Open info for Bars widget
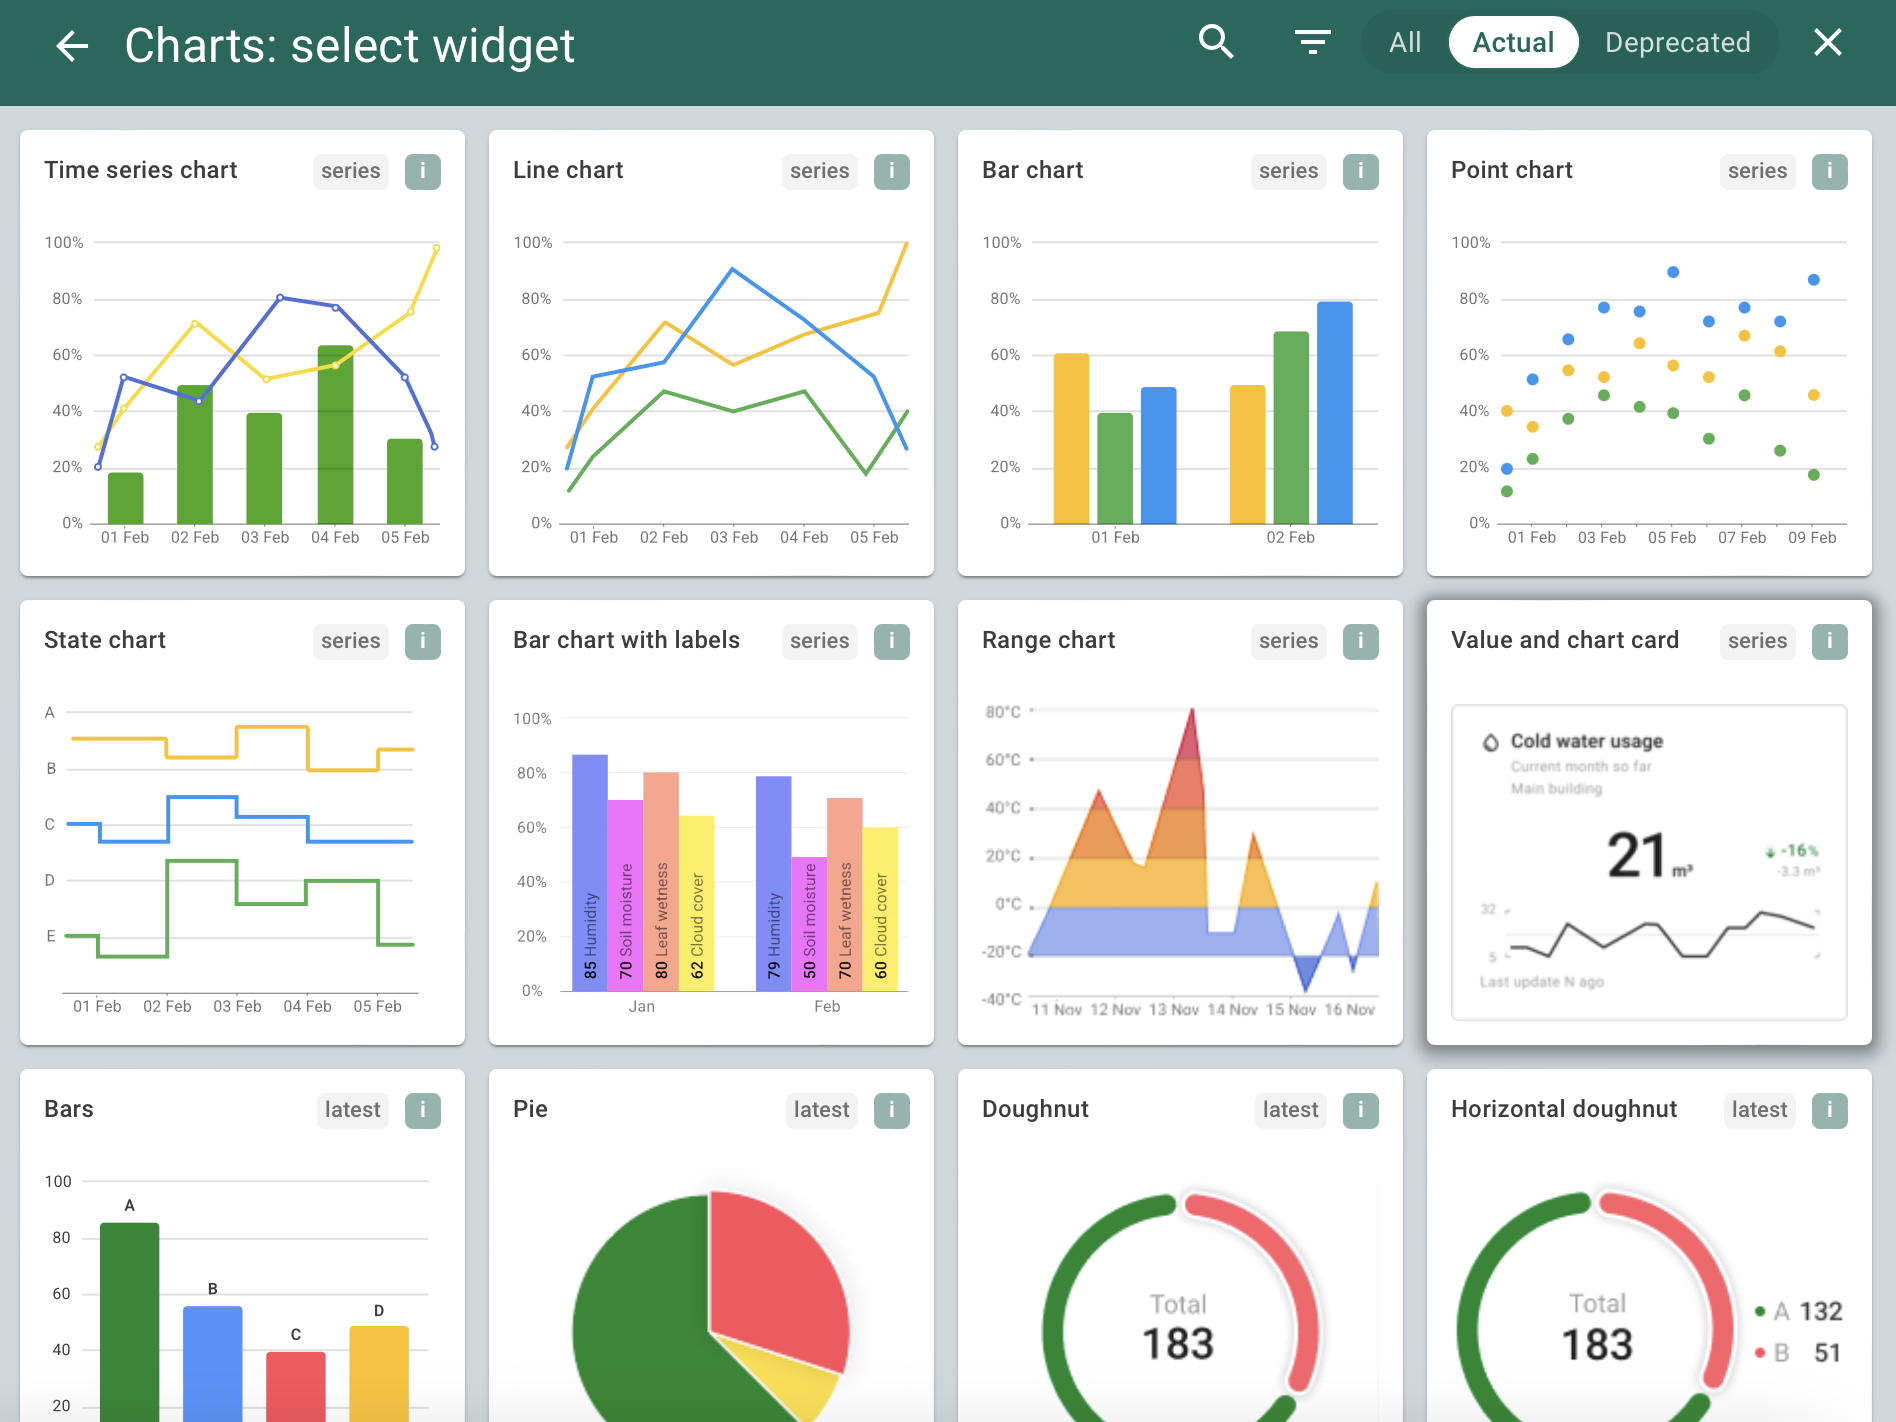Screen dimensions: 1896x1422 tap(423, 1110)
